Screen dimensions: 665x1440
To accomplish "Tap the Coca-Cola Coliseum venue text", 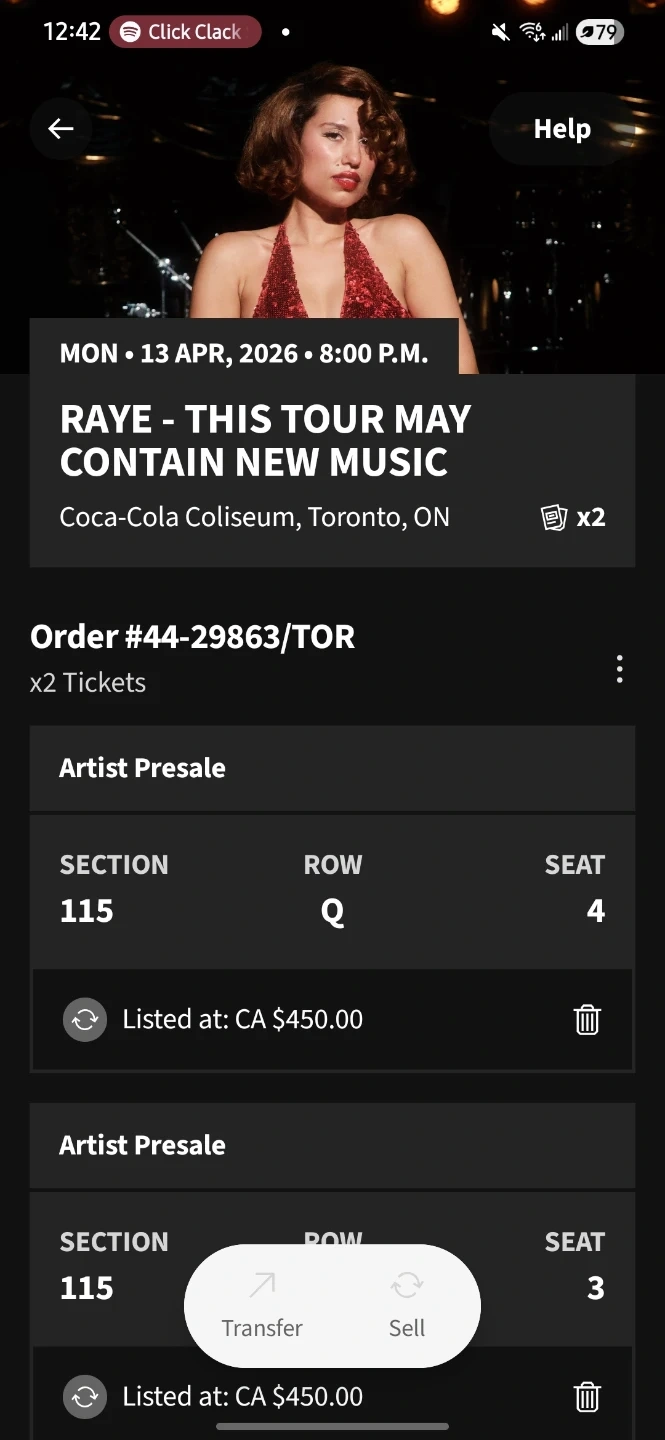I will (x=254, y=517).
